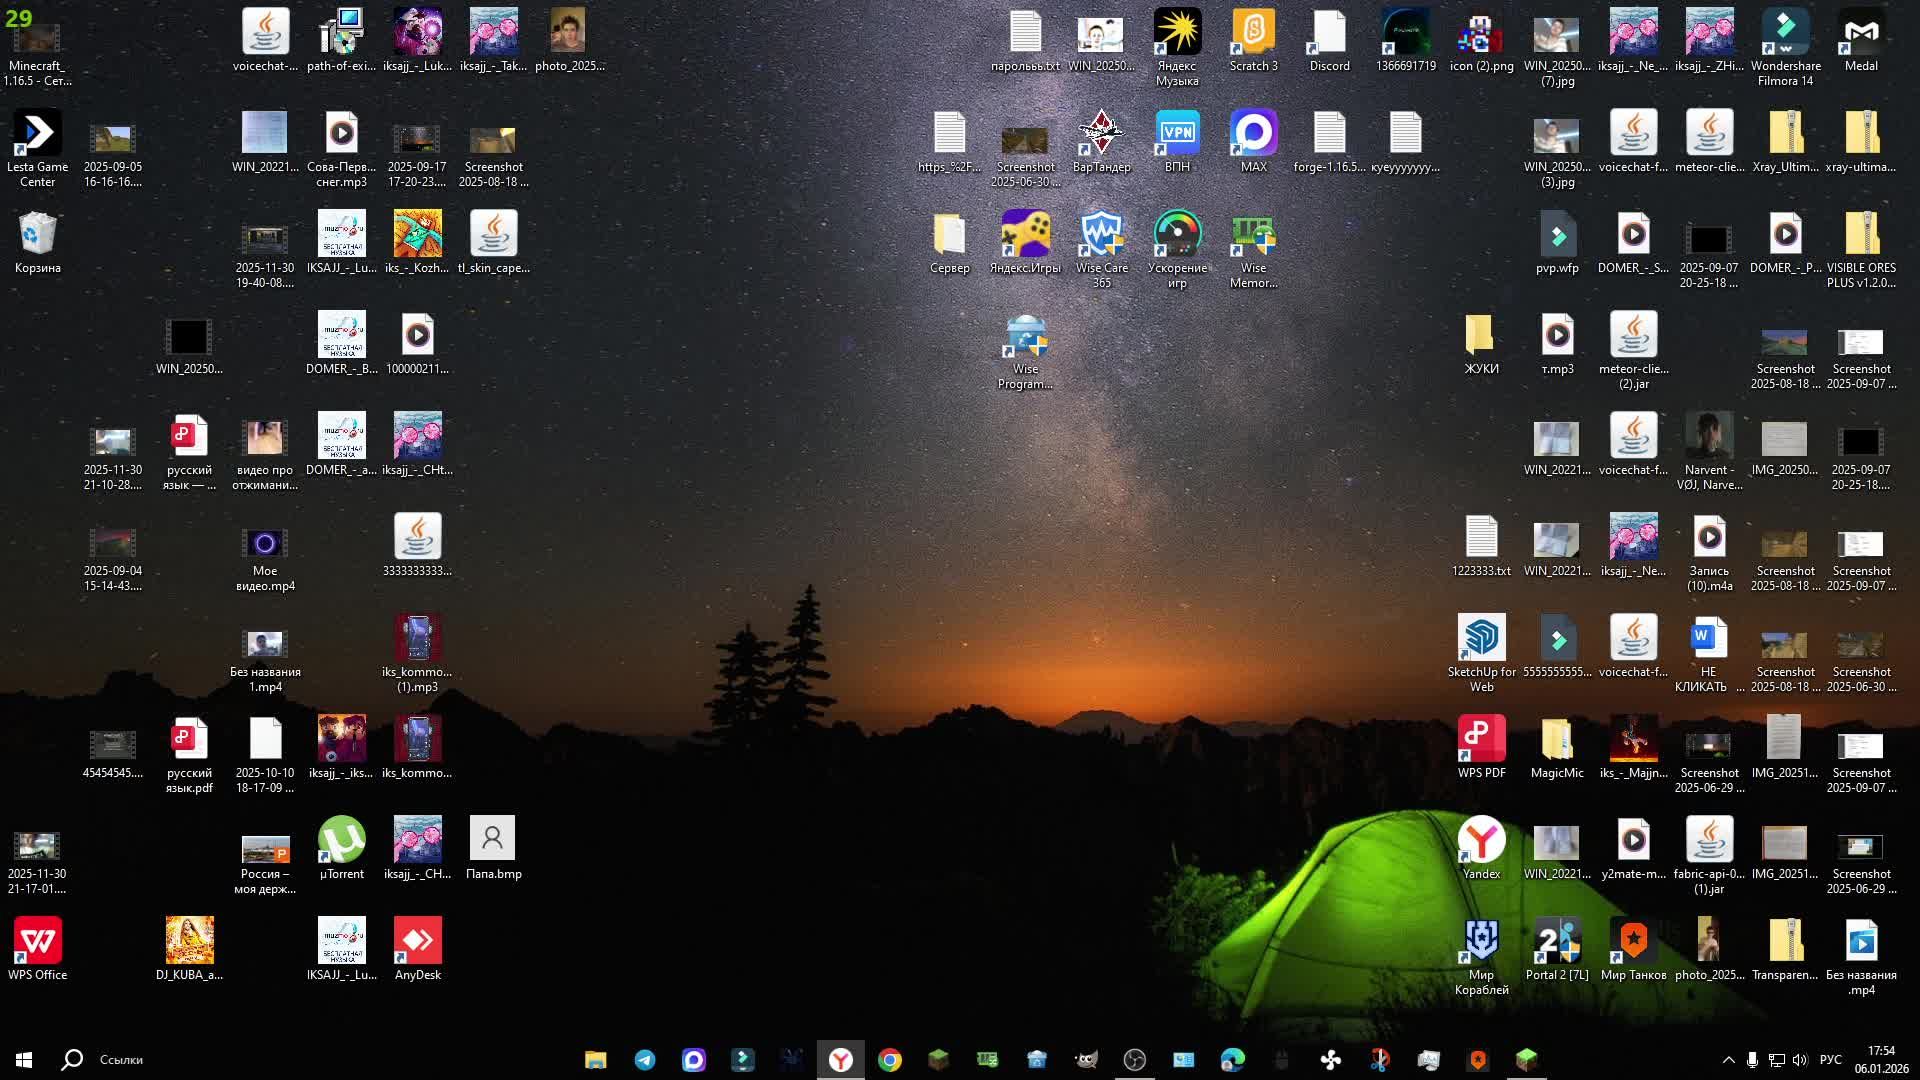The width and height of the screenshot is (1920, 1080).
Task: Expand the hidden system tray icons
Action: pos(1728,1059)
